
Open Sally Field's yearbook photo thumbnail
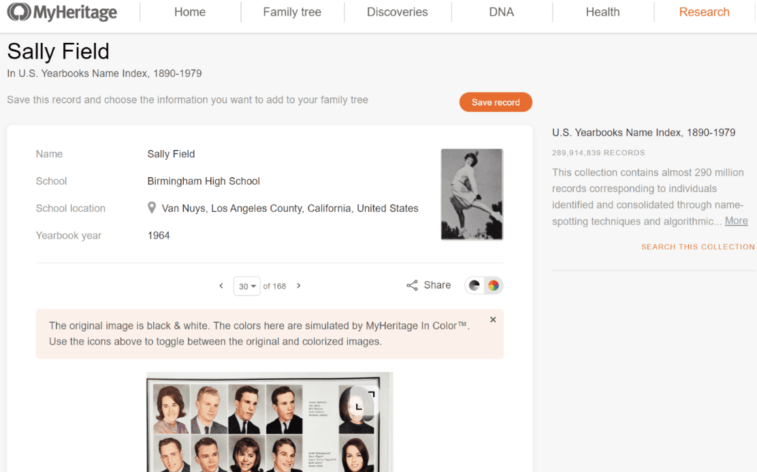pyautogui.click(x=471, y=194)
